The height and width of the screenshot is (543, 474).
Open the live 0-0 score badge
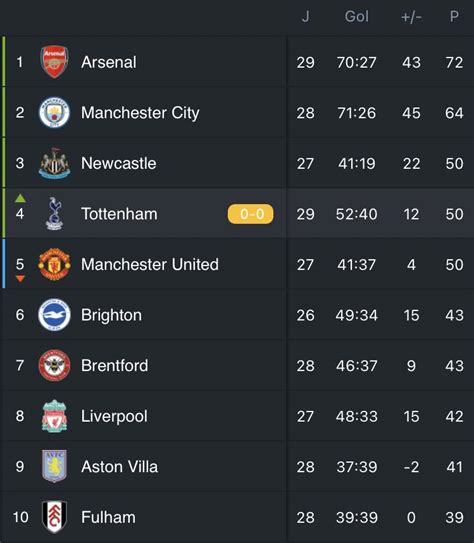click(x=250, y=214)
